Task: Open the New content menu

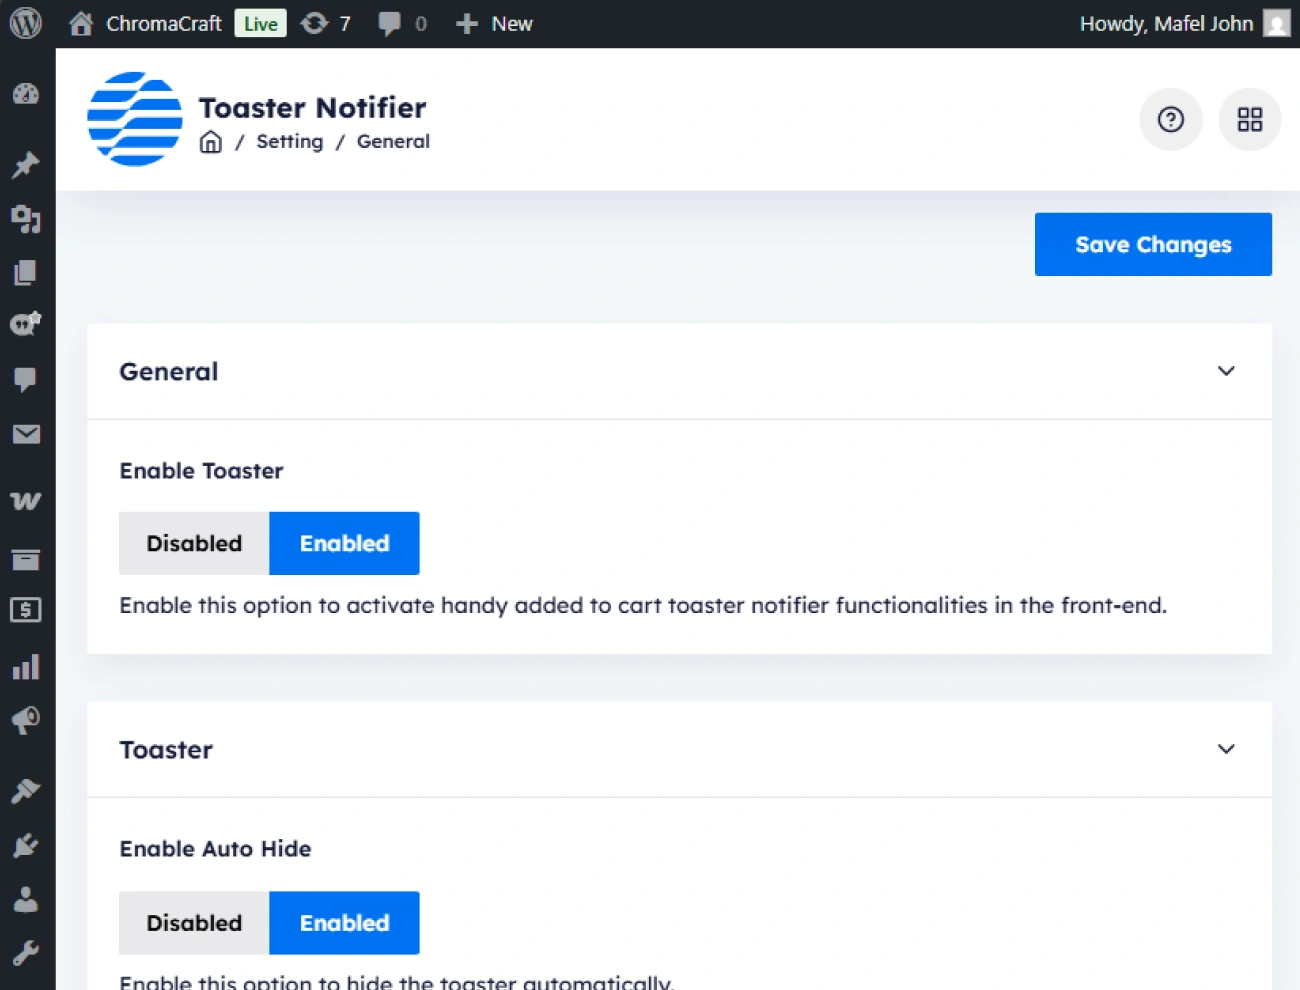Action: (494, 23)
